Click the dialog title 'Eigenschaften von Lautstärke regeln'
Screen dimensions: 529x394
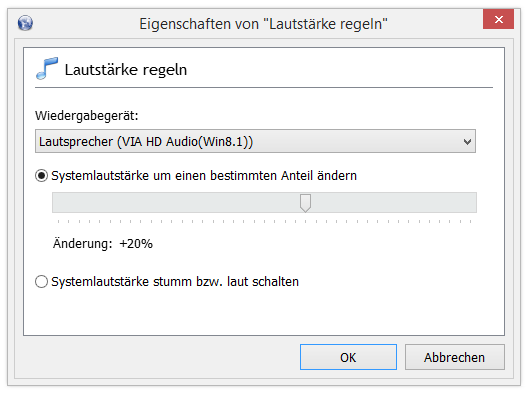tap(263, 24)
